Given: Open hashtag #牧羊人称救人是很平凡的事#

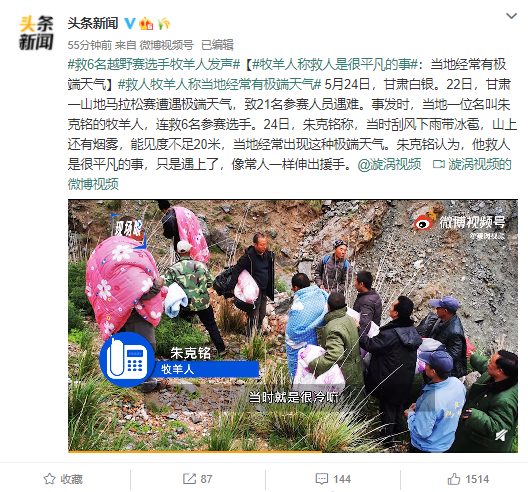Looking at the screenshot, I should [x=335, y=64].
